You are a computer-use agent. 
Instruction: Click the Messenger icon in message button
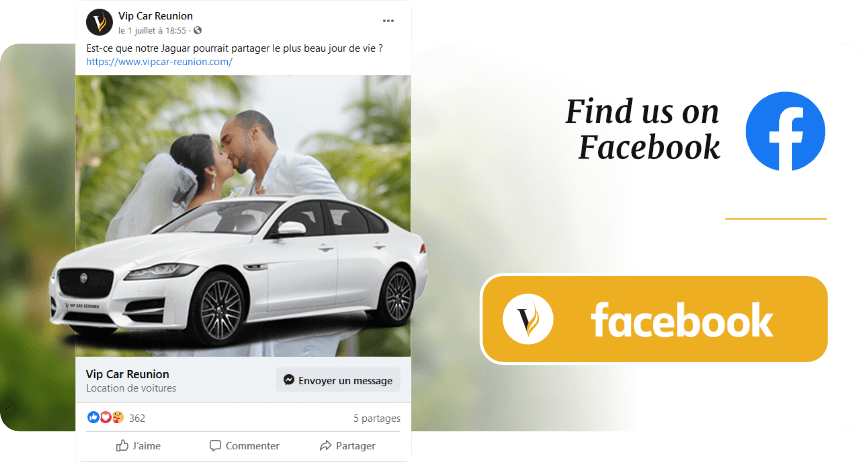click(x=288, y=380)
